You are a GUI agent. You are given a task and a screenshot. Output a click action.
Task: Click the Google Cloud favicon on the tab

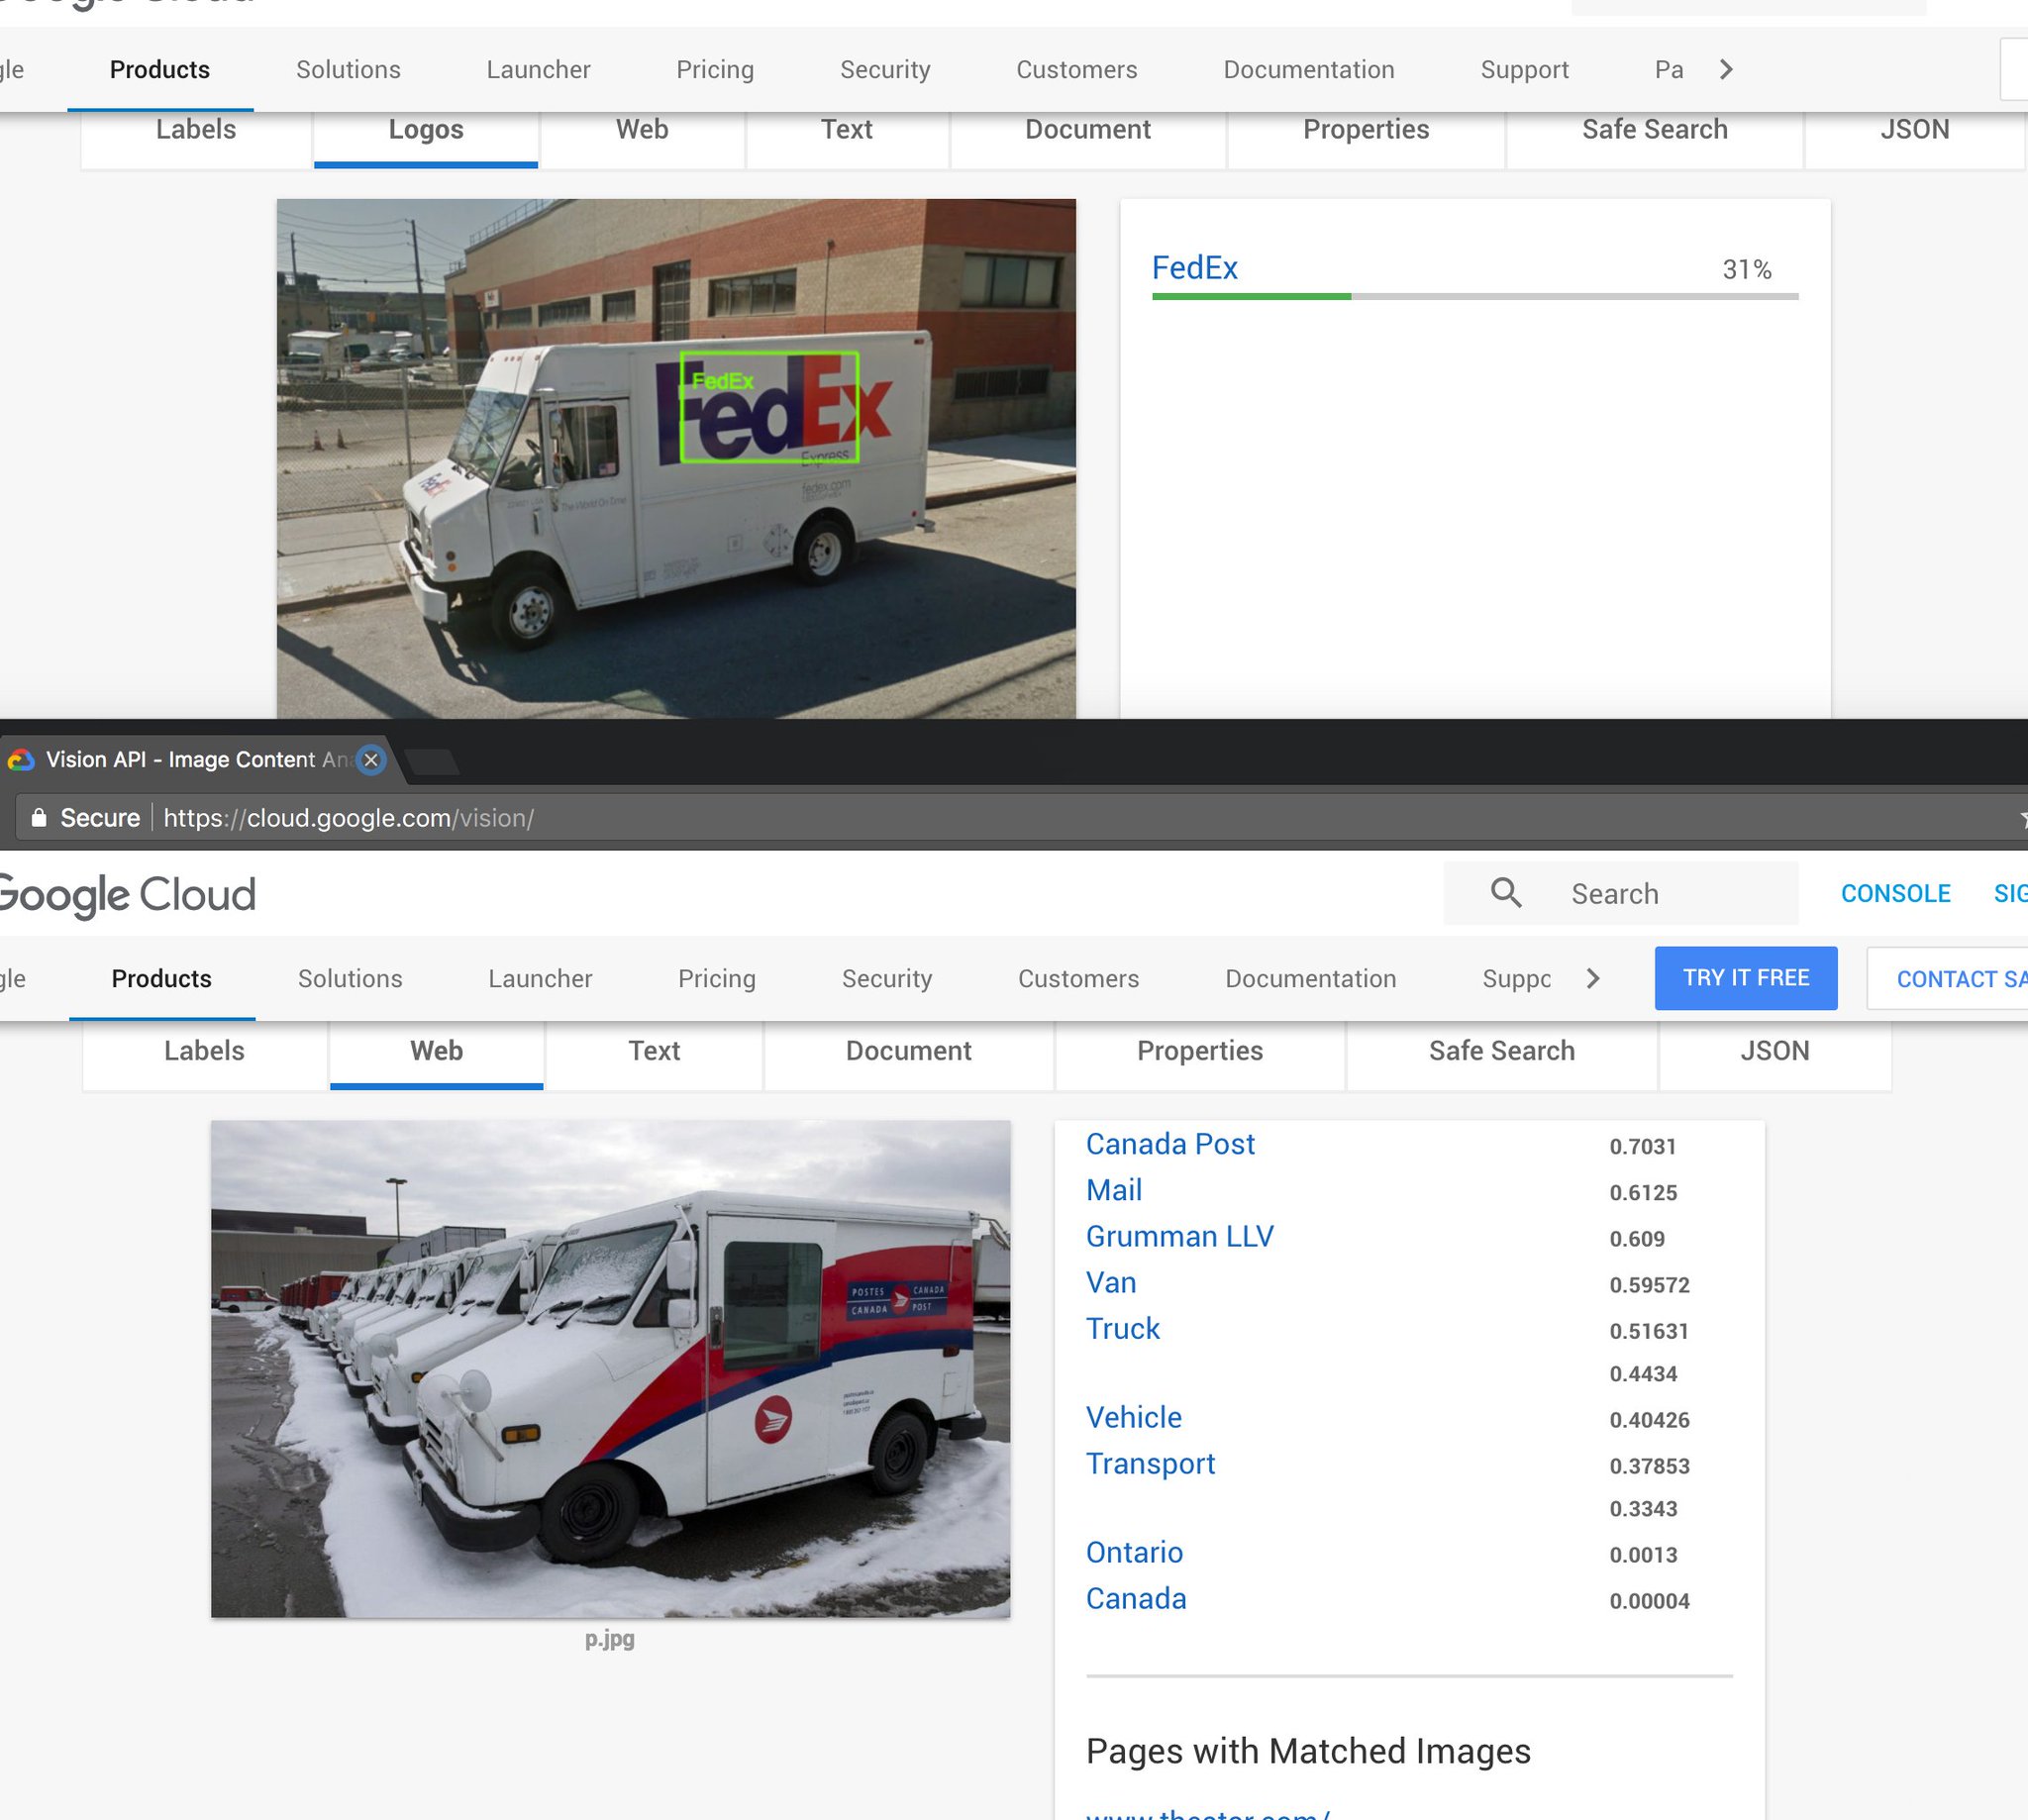20,760
